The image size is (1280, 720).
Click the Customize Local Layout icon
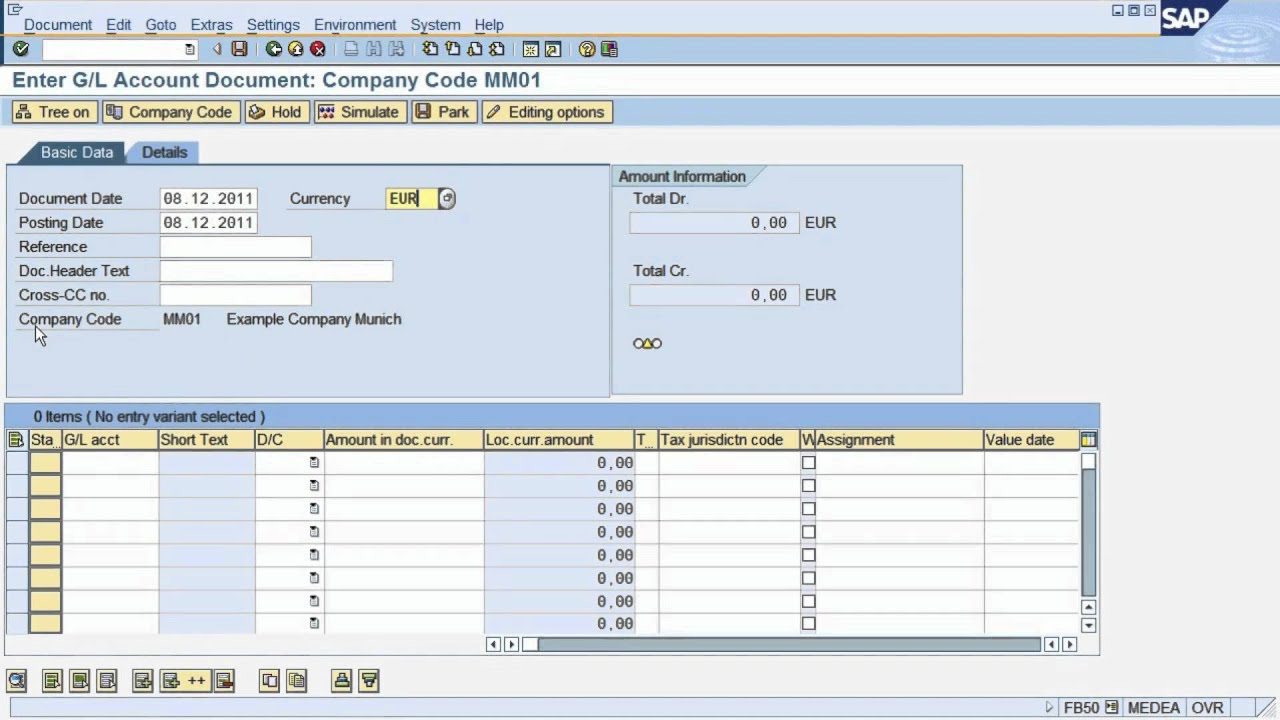(x=609, y=49)
